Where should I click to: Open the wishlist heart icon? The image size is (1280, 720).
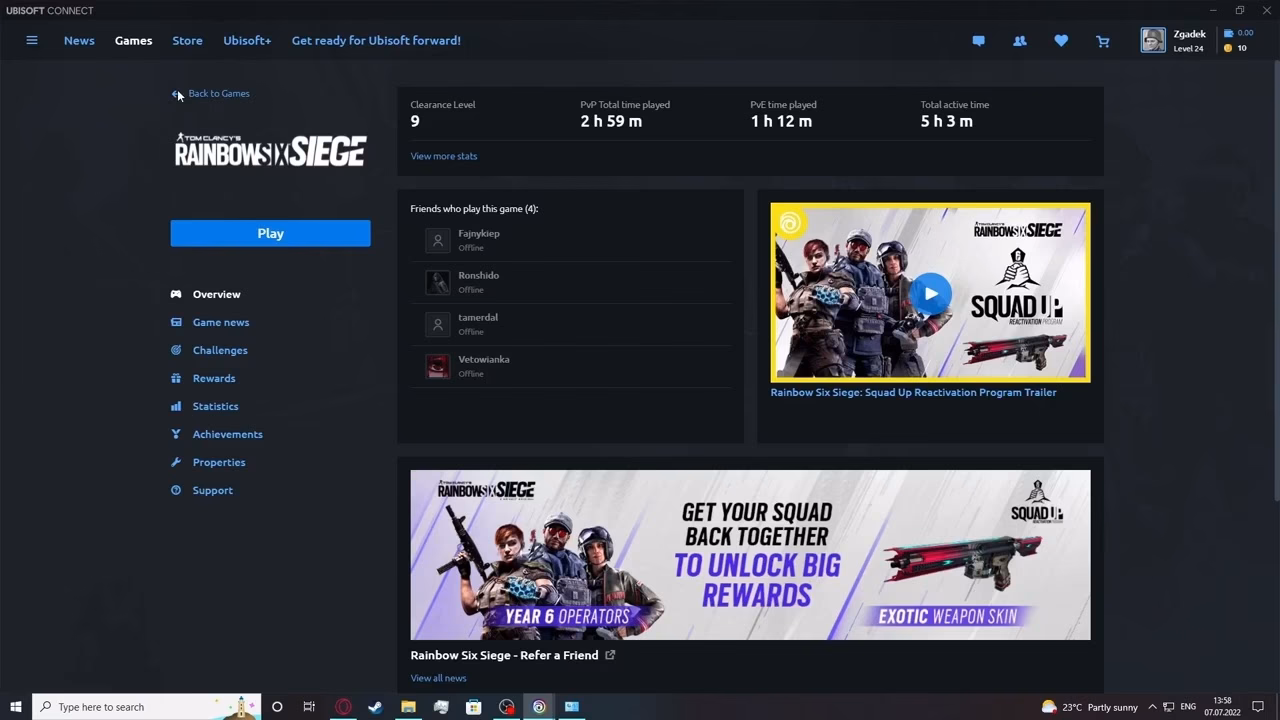(1061, 41)
